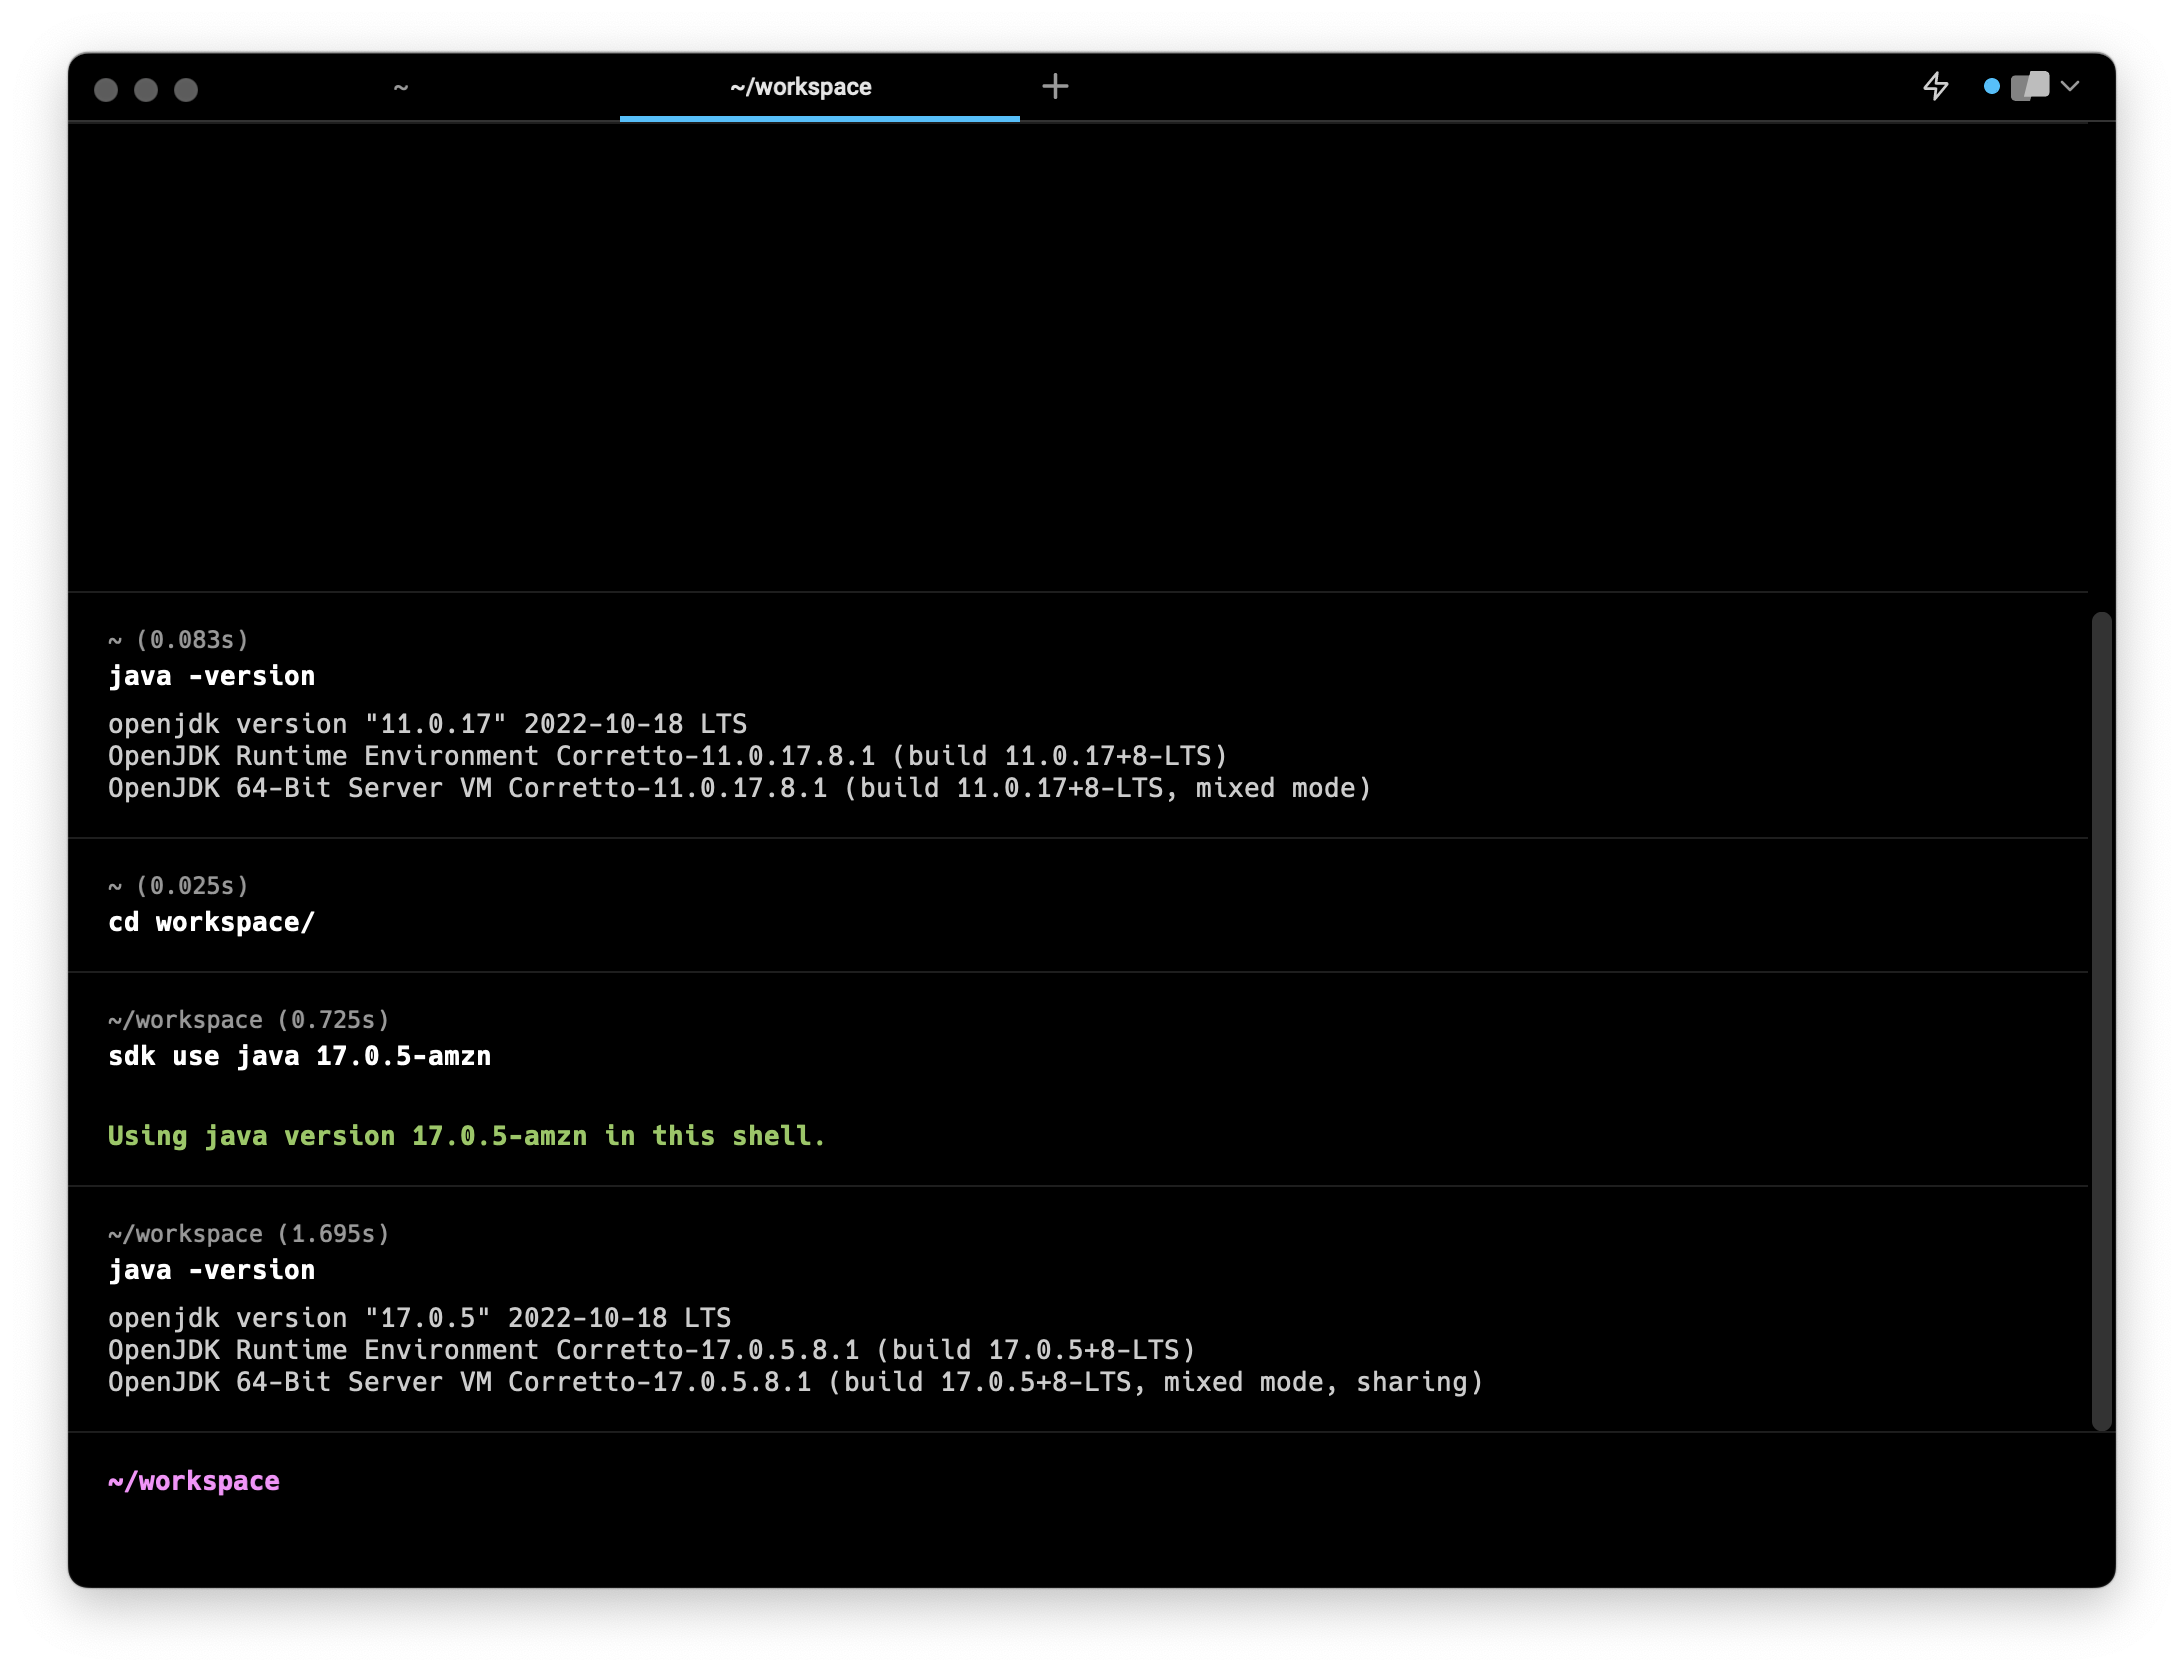Click the 'openjdk version "11.0.17"' output line
2184x1672 pixels.
tap(428, 724)
